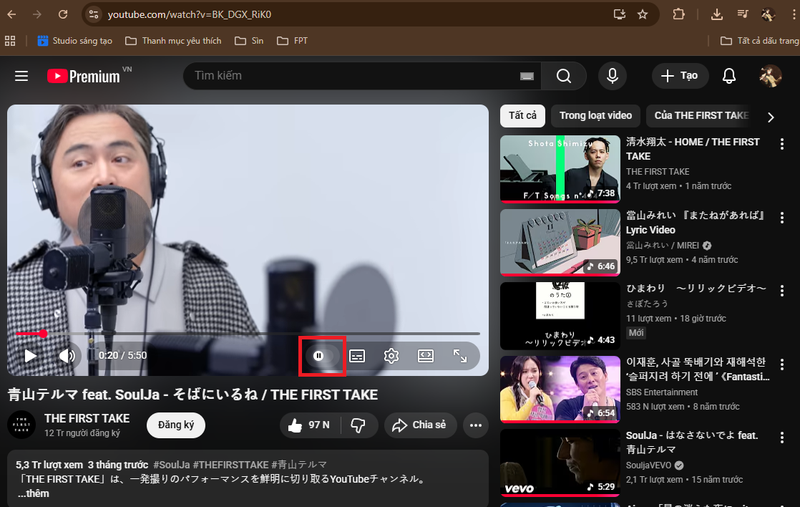Reload the YouTube page
The image size is (800, 507).
(63, 14)
